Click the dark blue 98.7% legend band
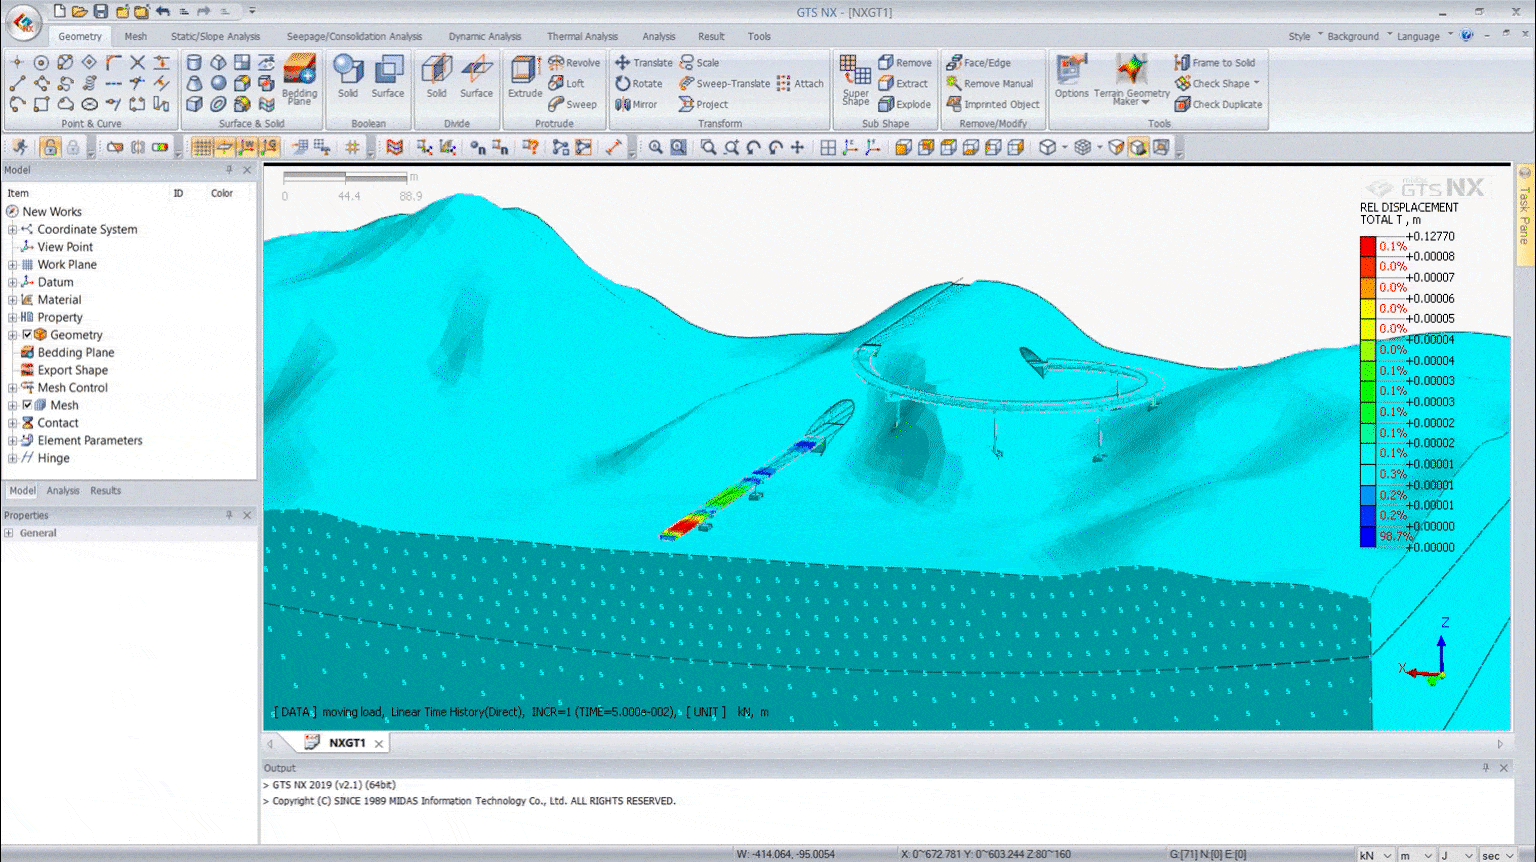 pos(1367,537)
